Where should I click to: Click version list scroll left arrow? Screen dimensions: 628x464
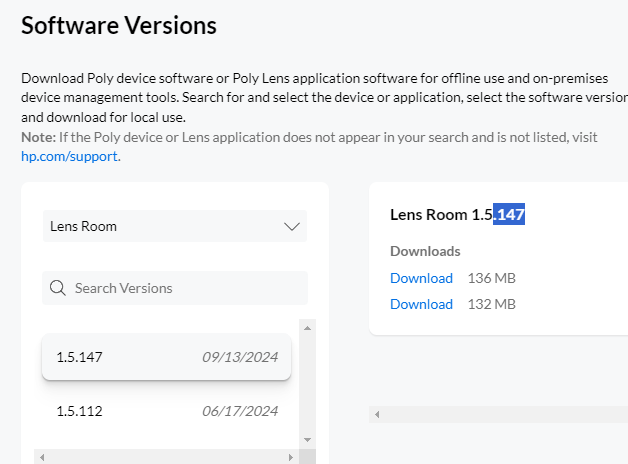tap(42, 457)
